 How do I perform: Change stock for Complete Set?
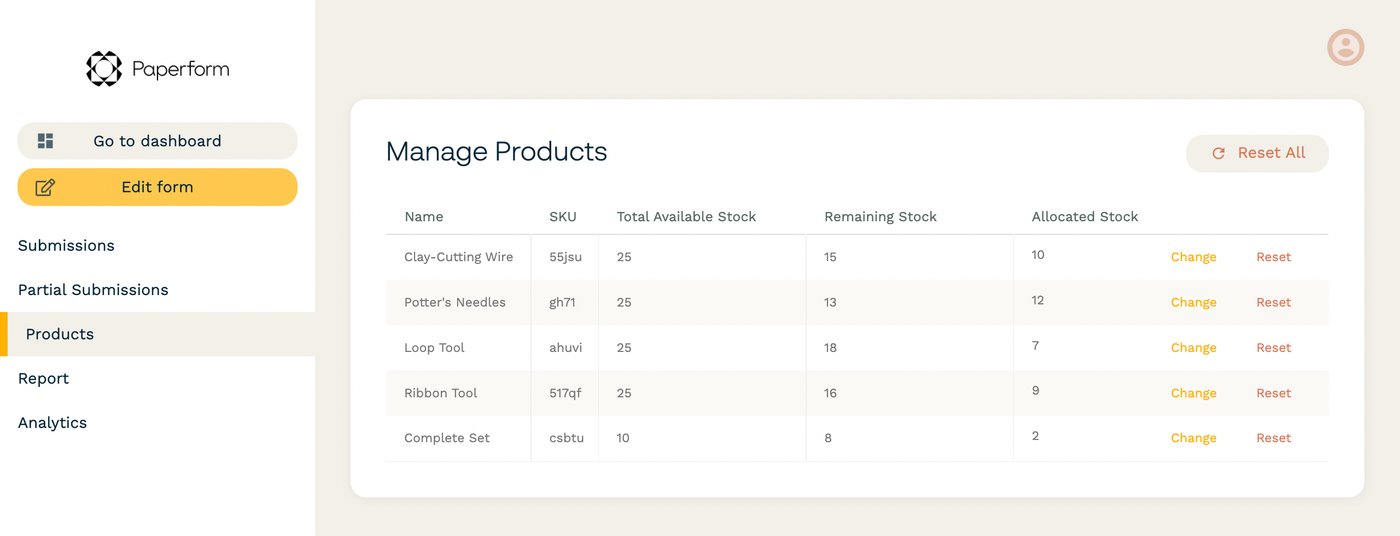click(1193, 438)
